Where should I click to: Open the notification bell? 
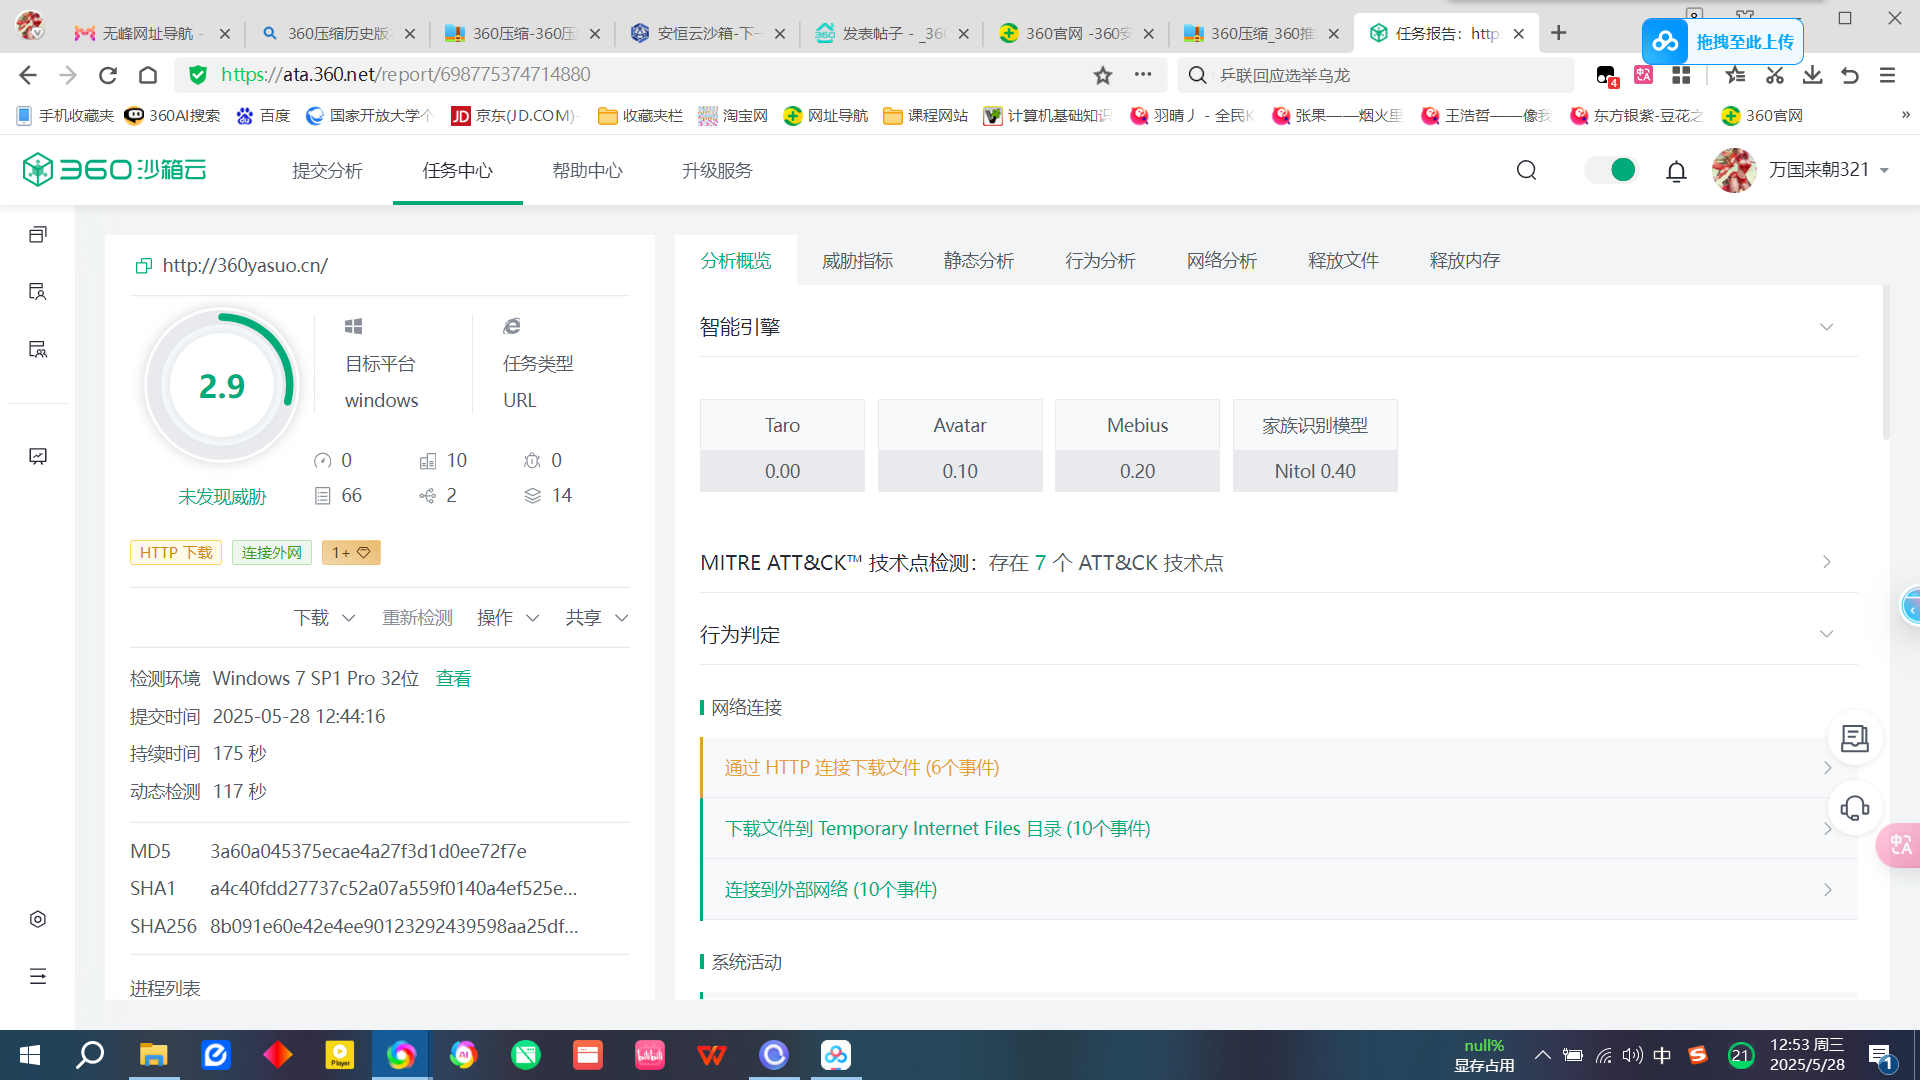click(x=1676, y=171)
